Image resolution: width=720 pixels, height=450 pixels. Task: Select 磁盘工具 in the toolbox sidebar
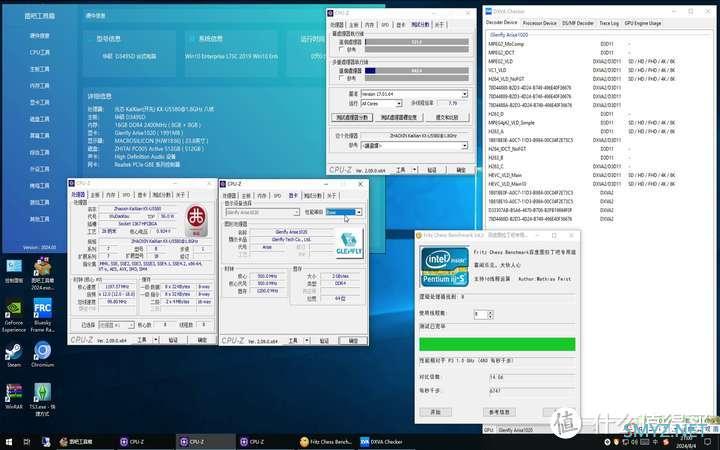tap(39, 119)
